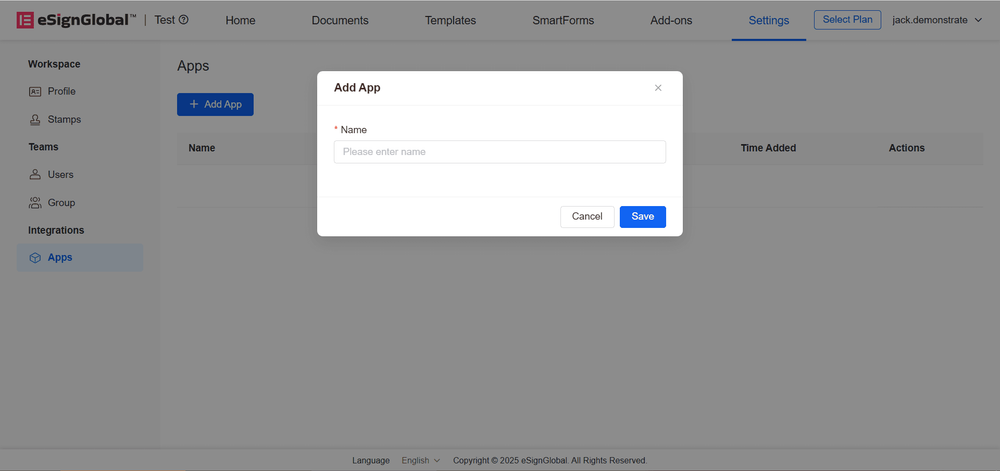Click the Group people icon
Viewport: 1000px width, 471px height.
(35, 202)
